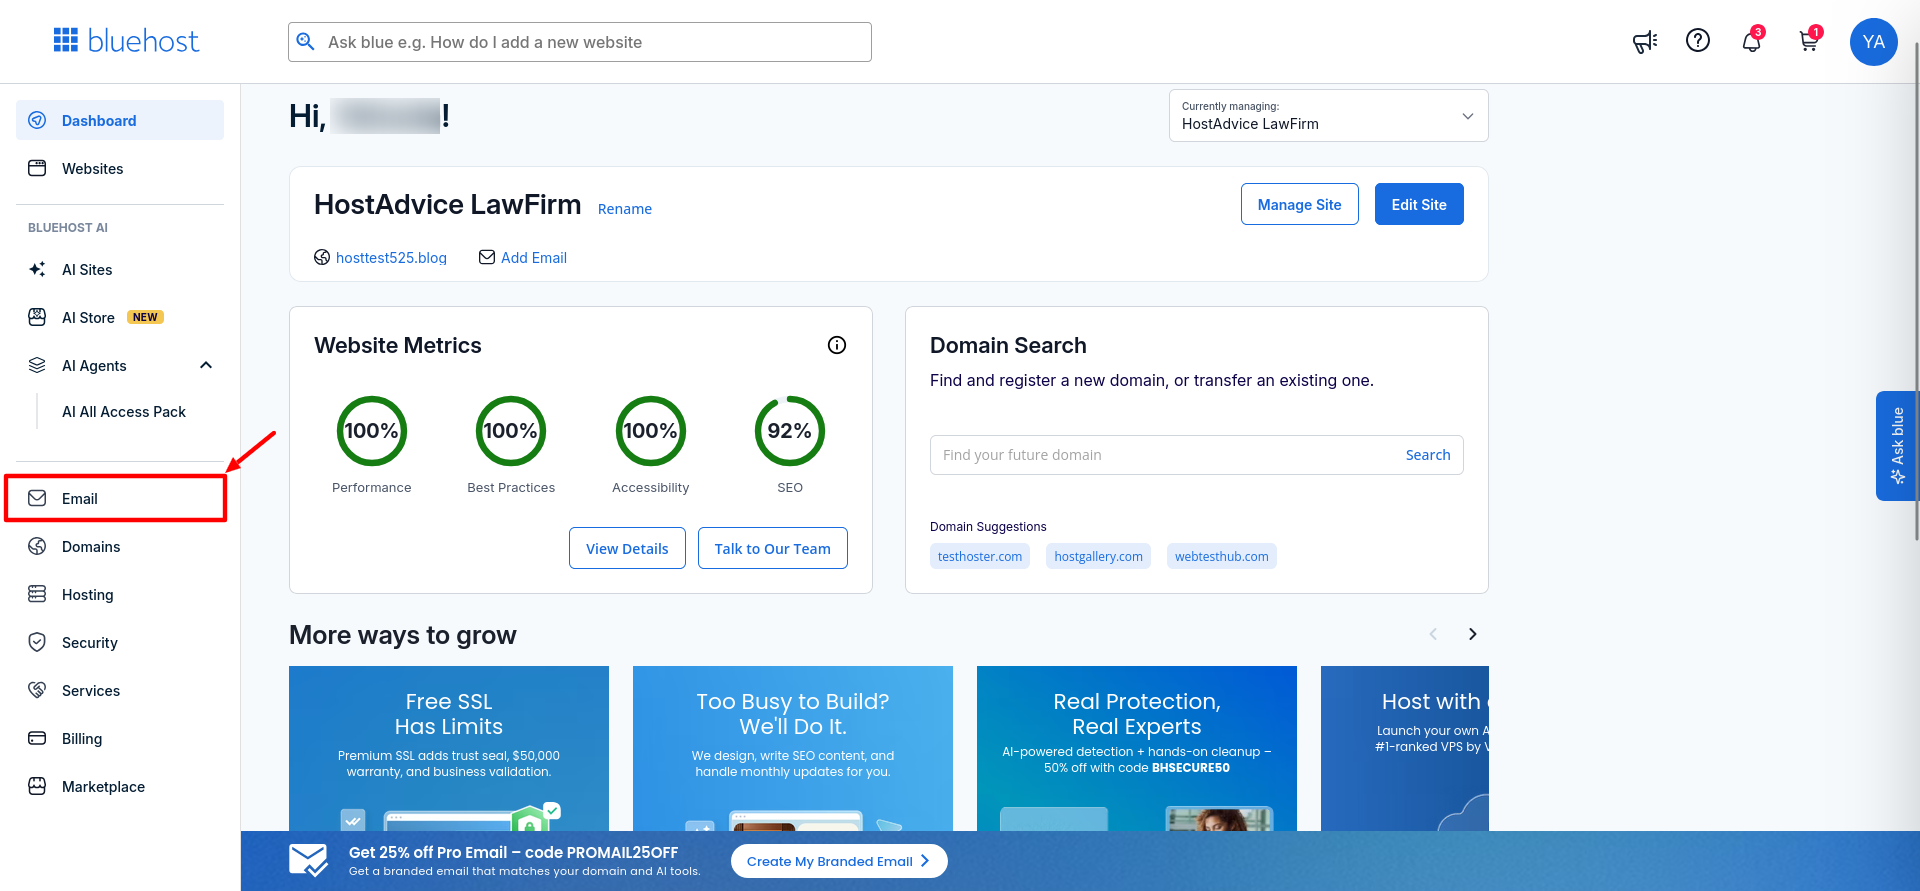Click the Ask blue search field

(x=580, y=42)
